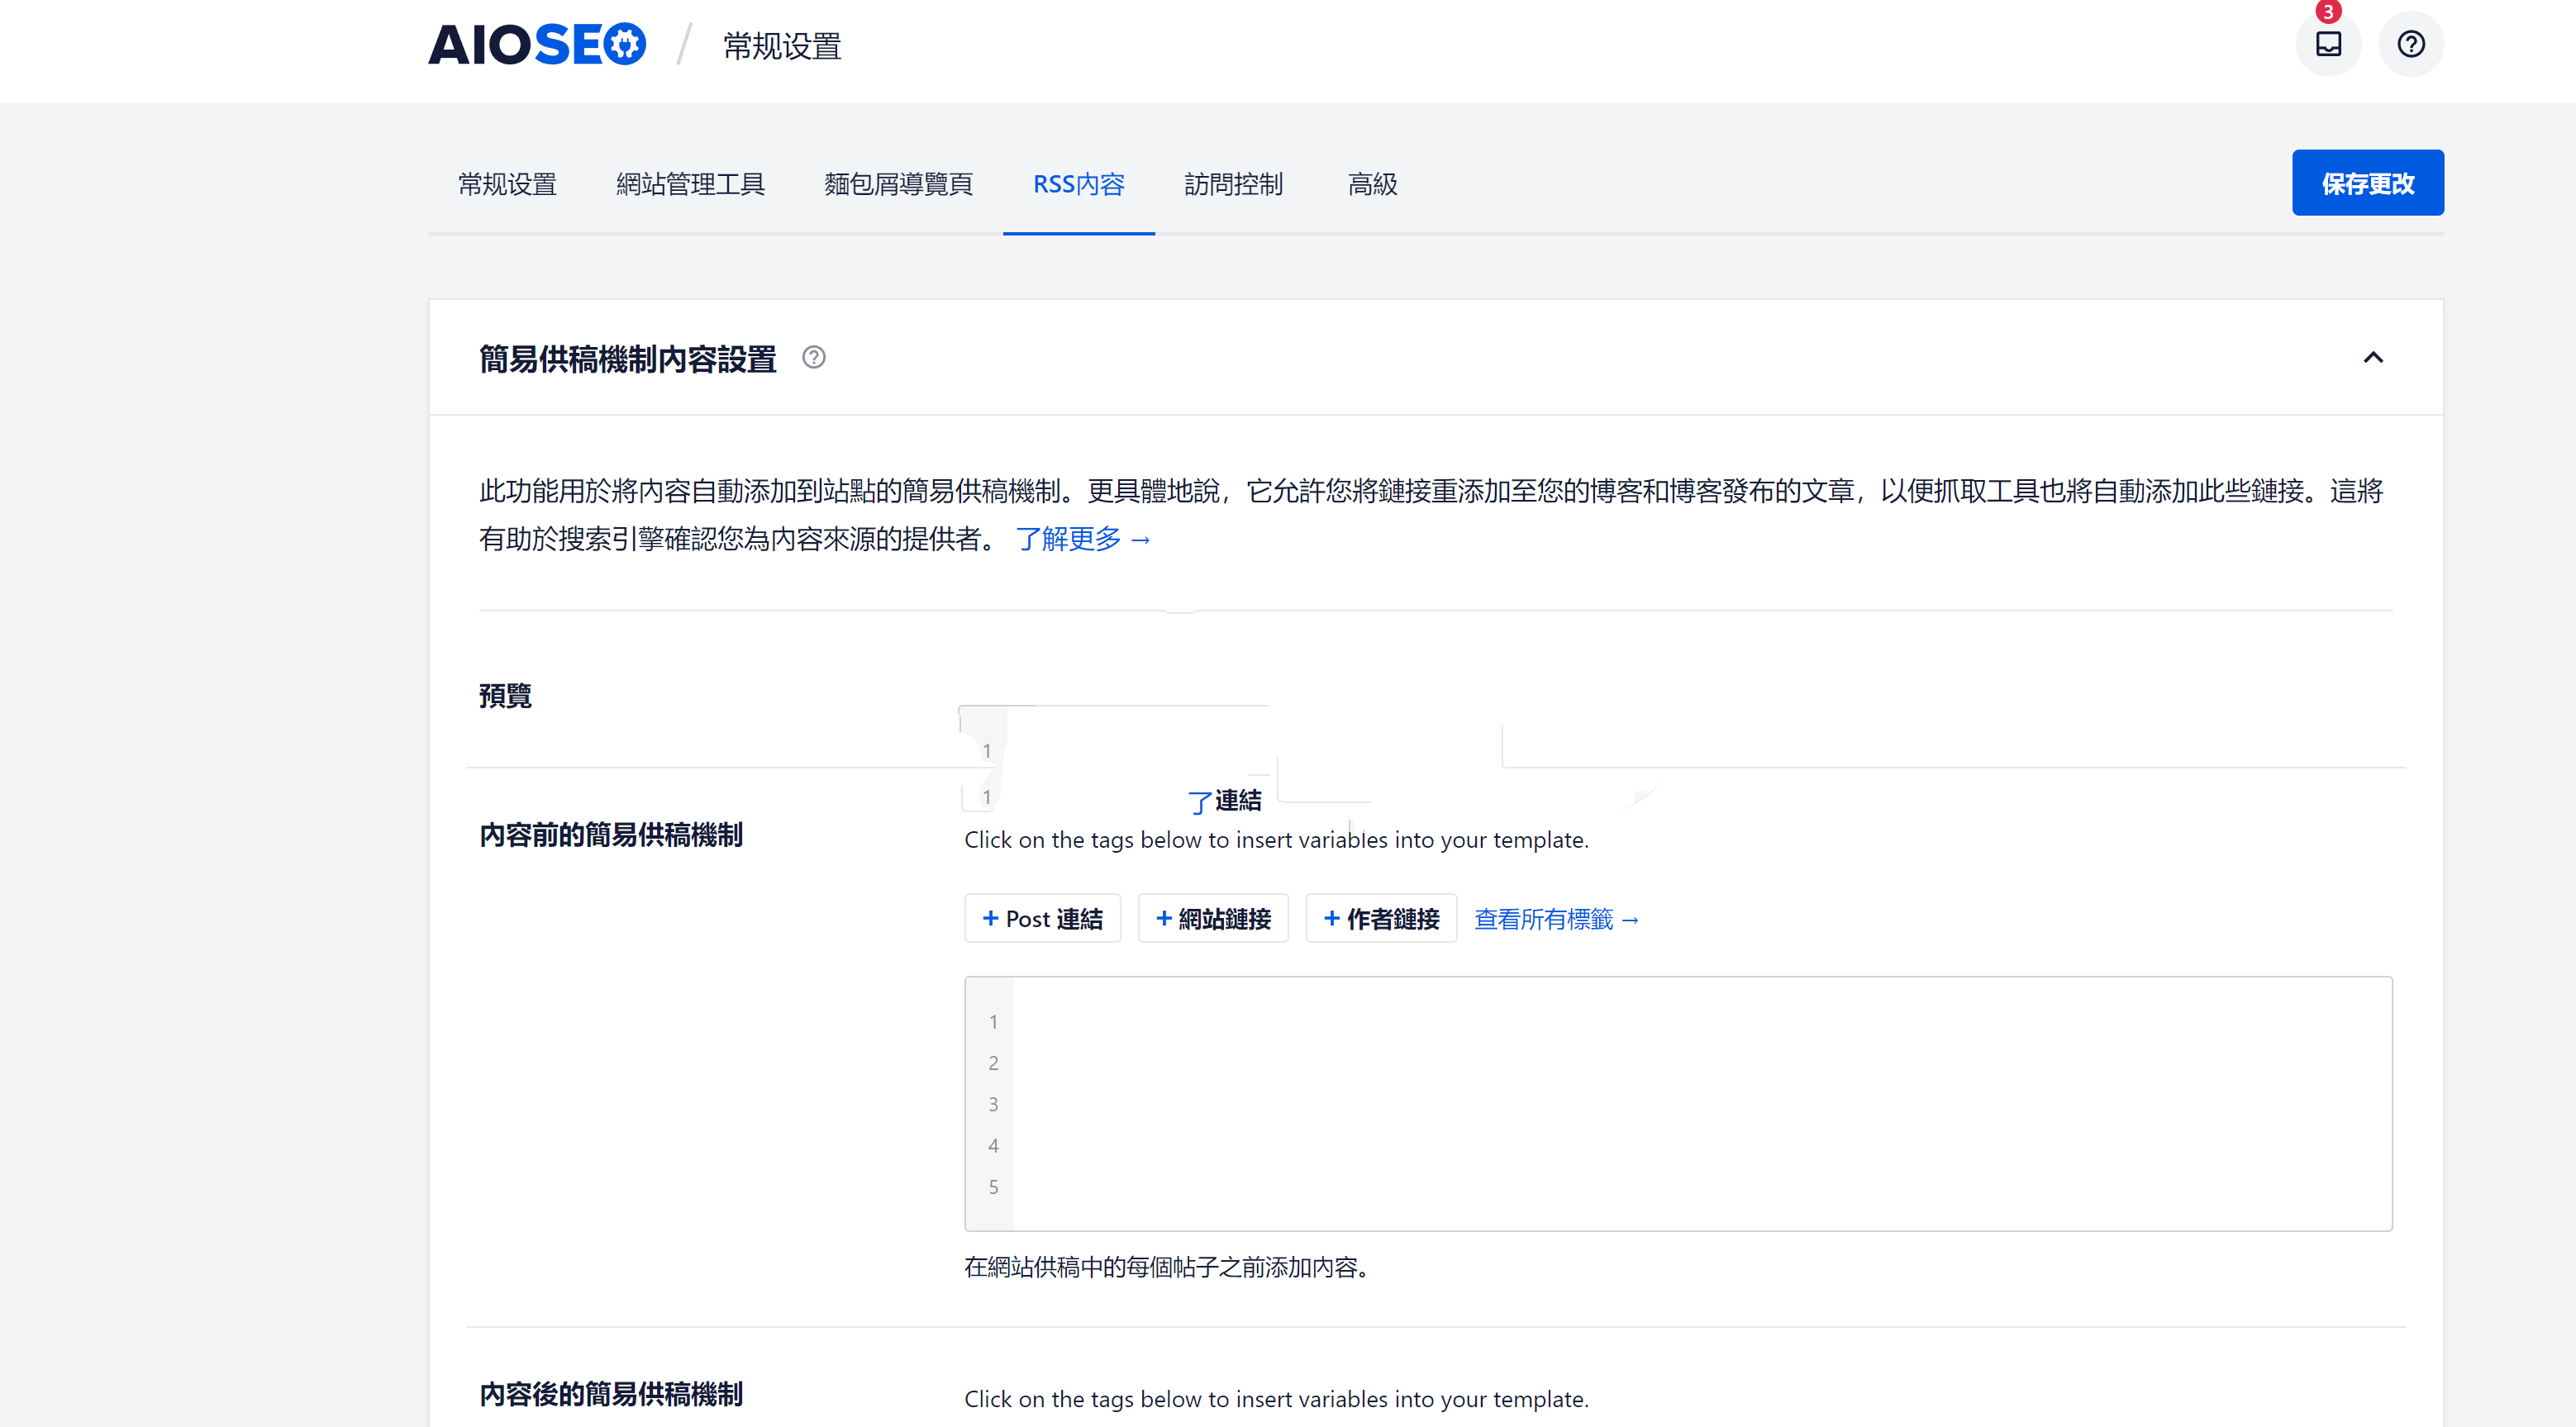Viewport: 2576px width, 1427px height.
Task: Click help icon beside 簡易供稿機制內容設置 heading
Action: pos(814,357)
